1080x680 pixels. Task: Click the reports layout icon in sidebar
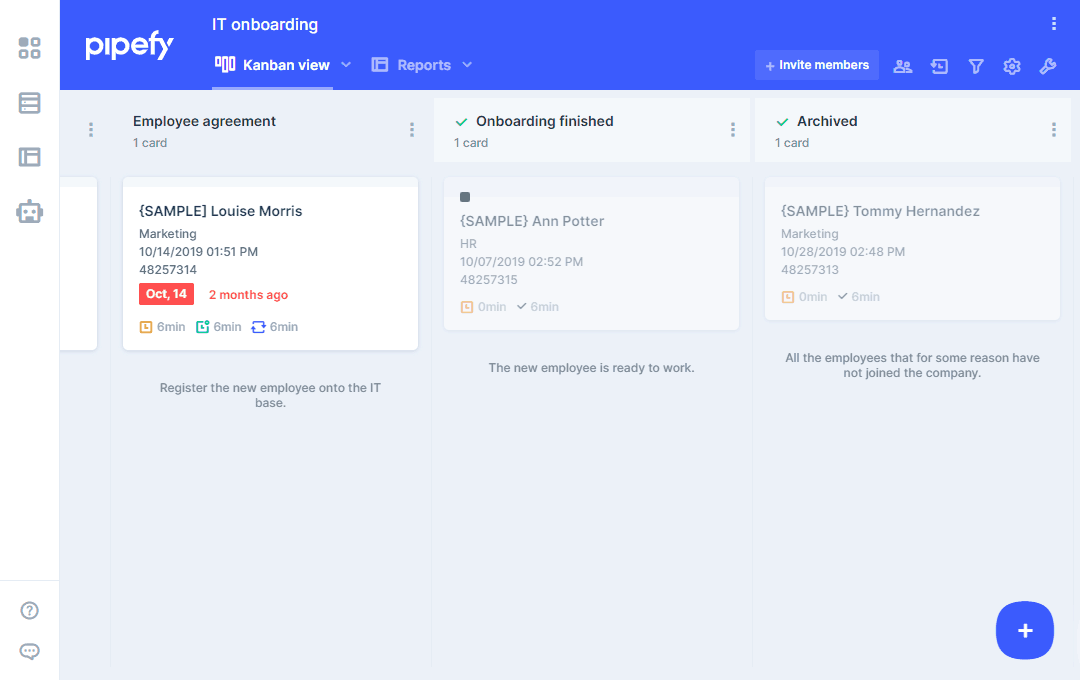point(30,157)
